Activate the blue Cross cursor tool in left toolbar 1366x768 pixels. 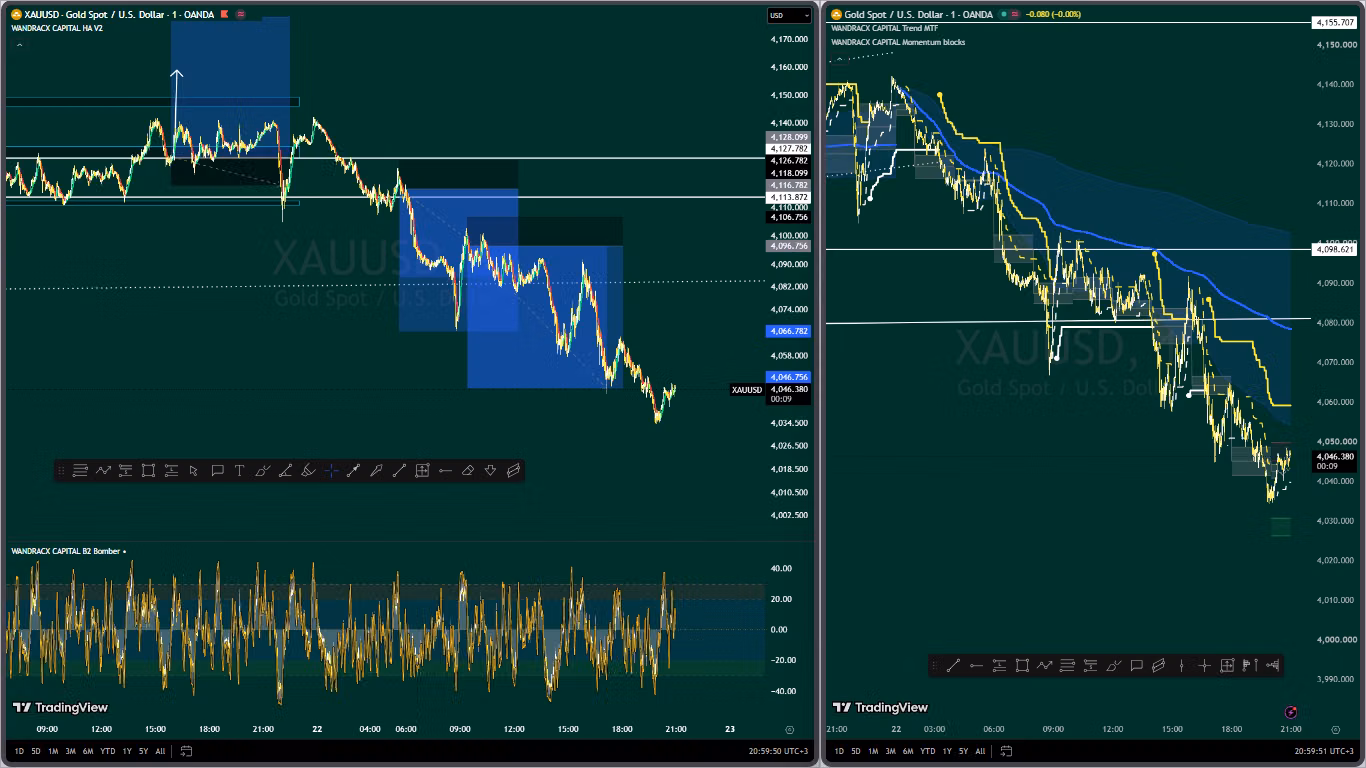(x=332, y=470)
